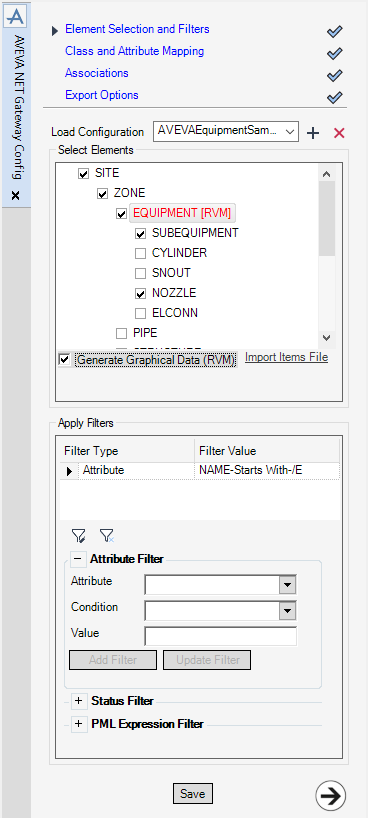Check the PIPE checkbox

(x=122, y=334)
